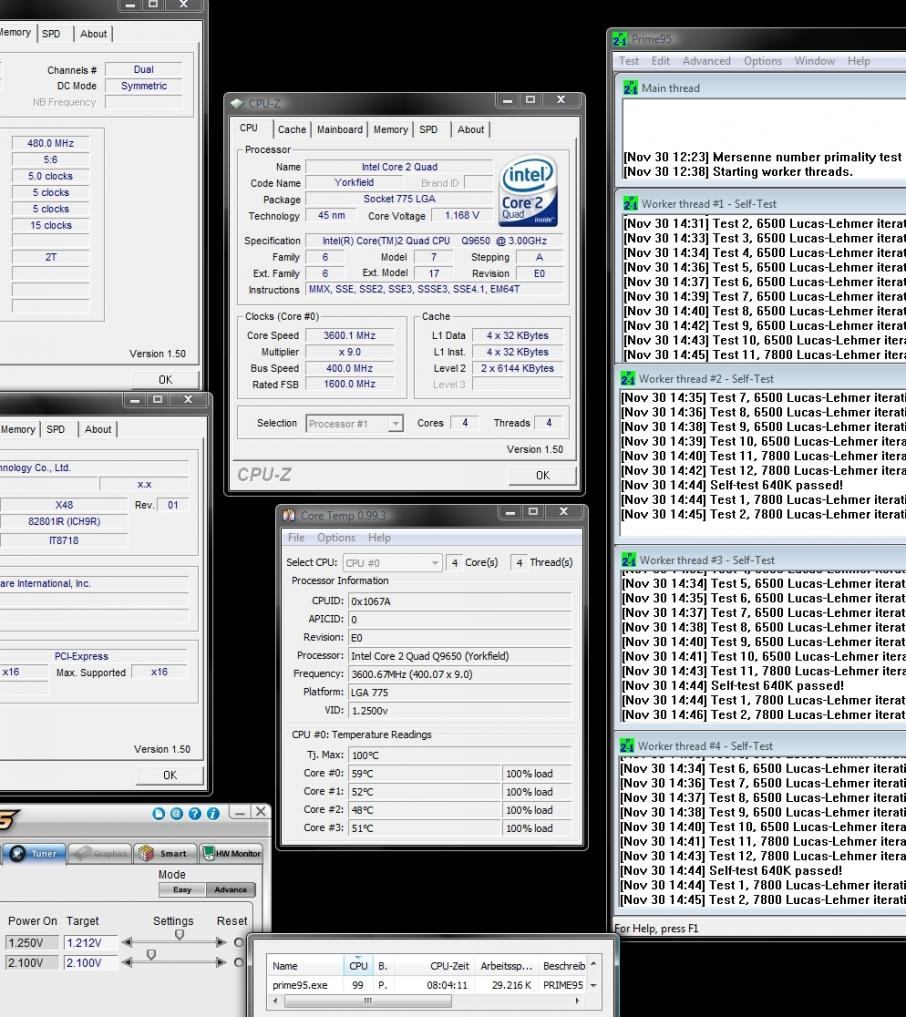
Task: Click the scroll-down arrow in the task manager list
Action: tap(593, 985)
